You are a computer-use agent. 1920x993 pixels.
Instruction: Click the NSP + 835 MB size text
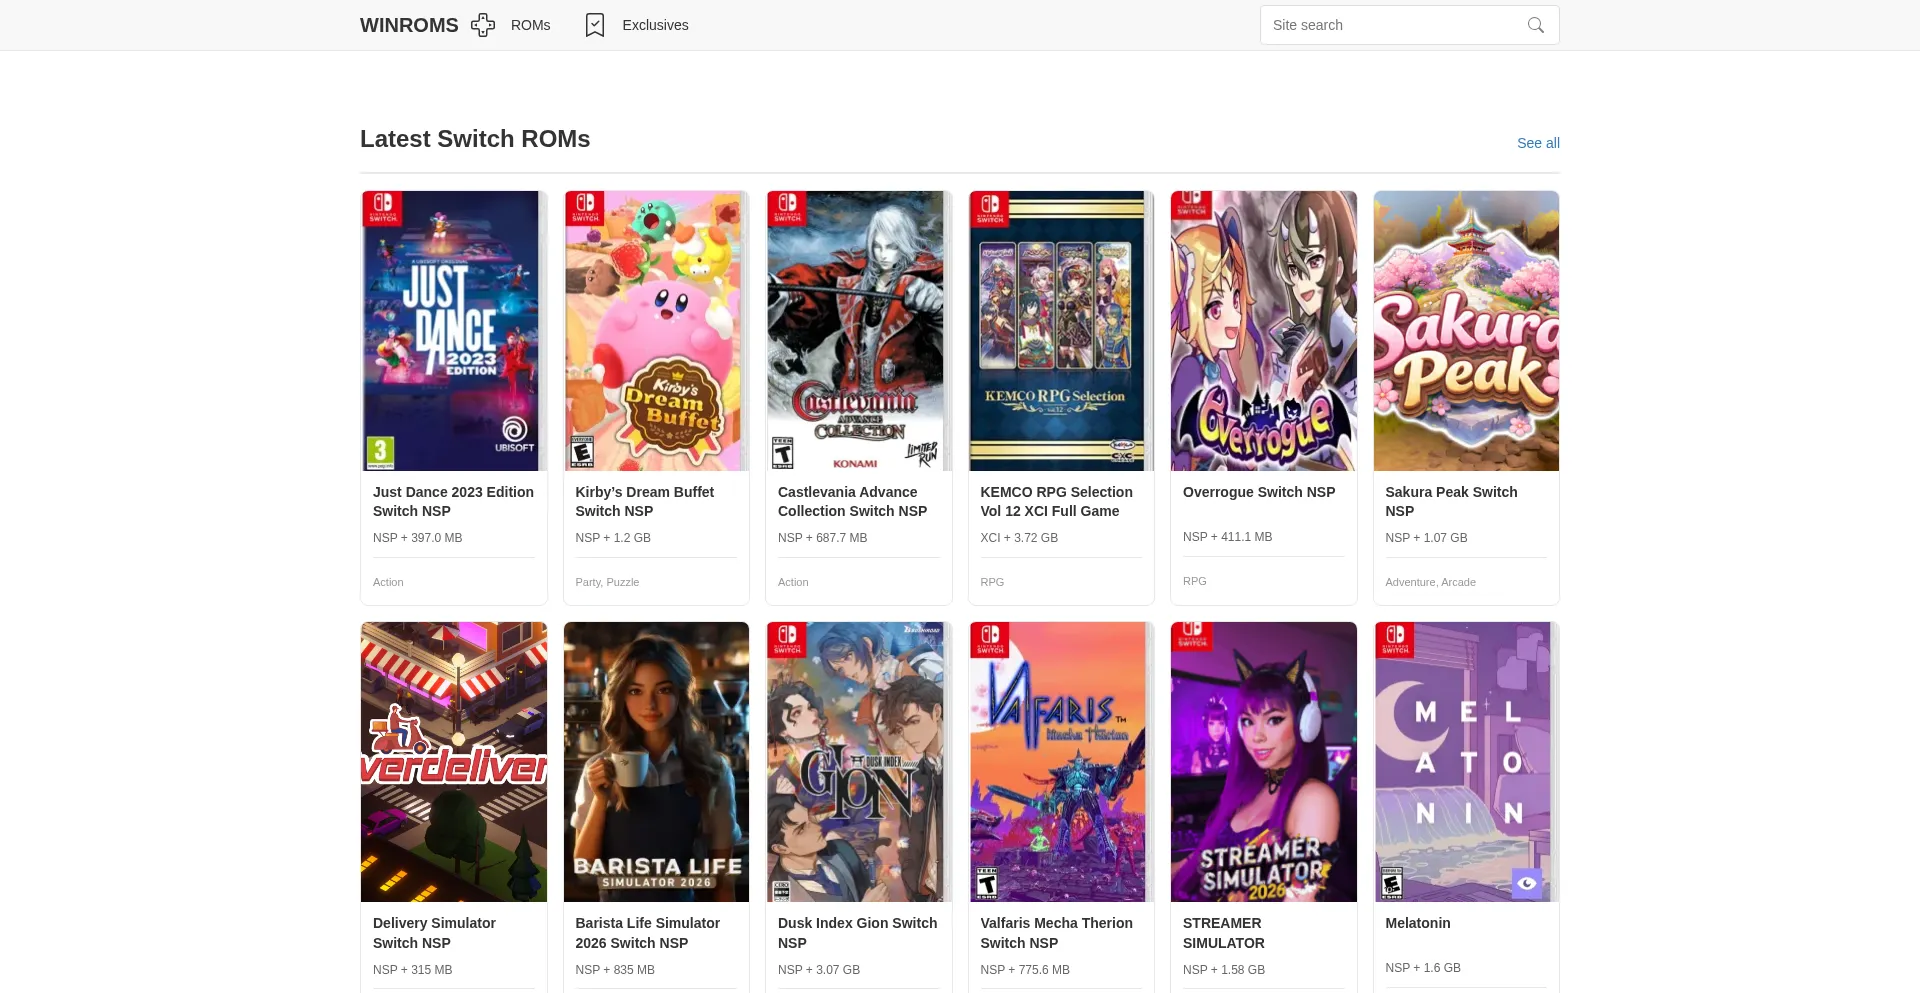click(615, 970)
